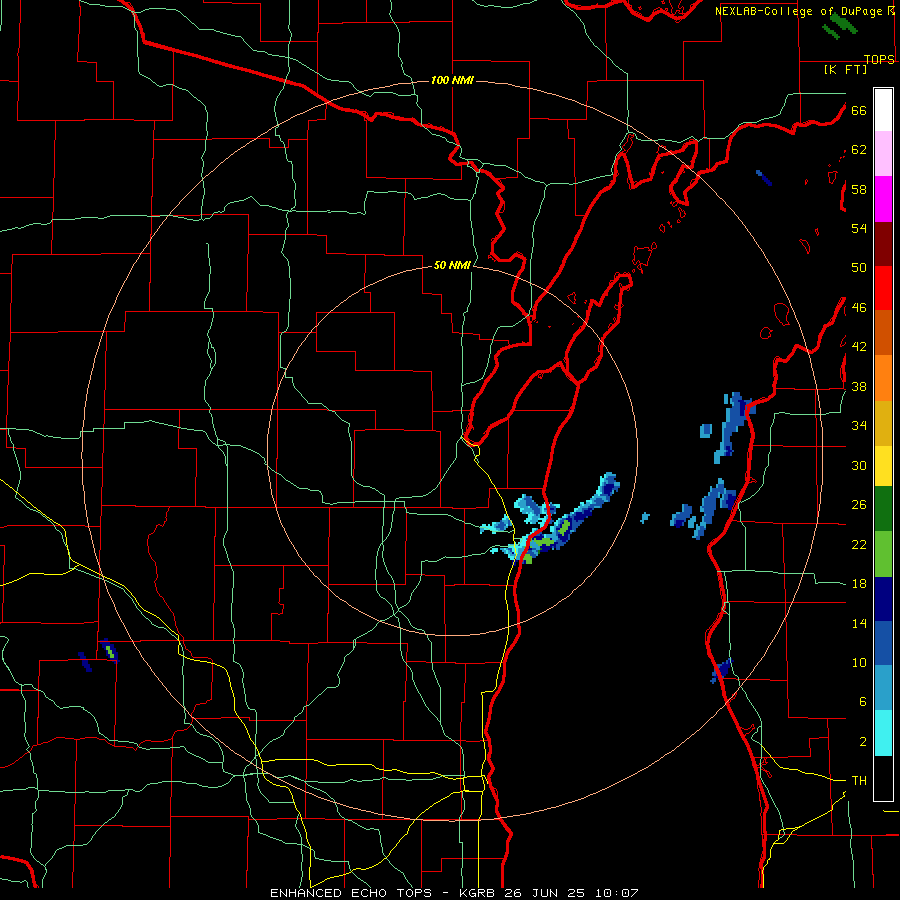Click the 'TH' threshold label
Image resolution: width=900 pixels, height=900 pixels.
(x=859, y=781)
